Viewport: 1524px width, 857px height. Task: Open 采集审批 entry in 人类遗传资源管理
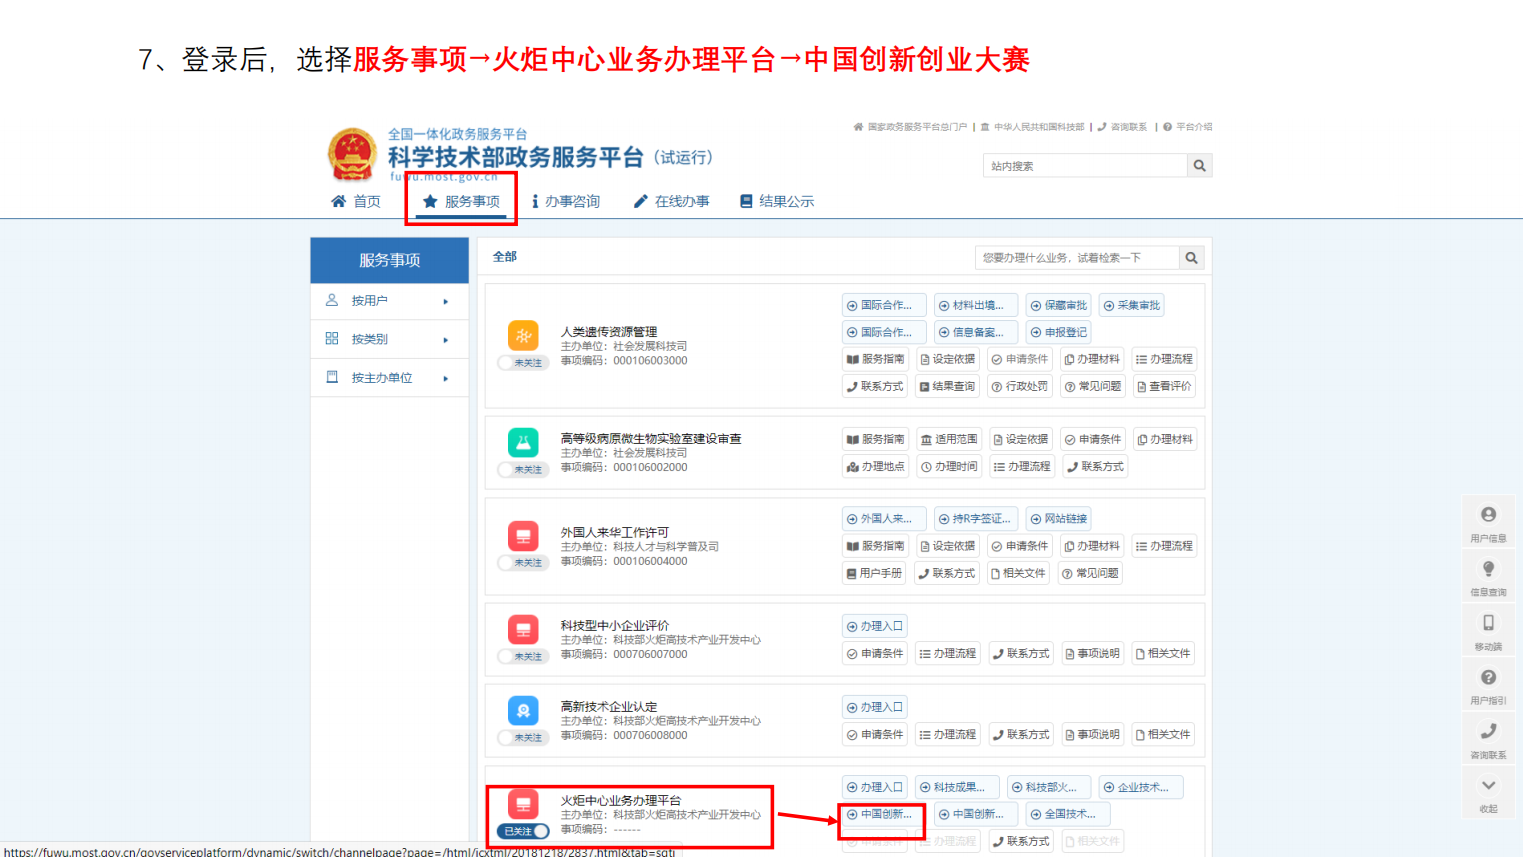pyautogui.click(x=1132, y=305)
